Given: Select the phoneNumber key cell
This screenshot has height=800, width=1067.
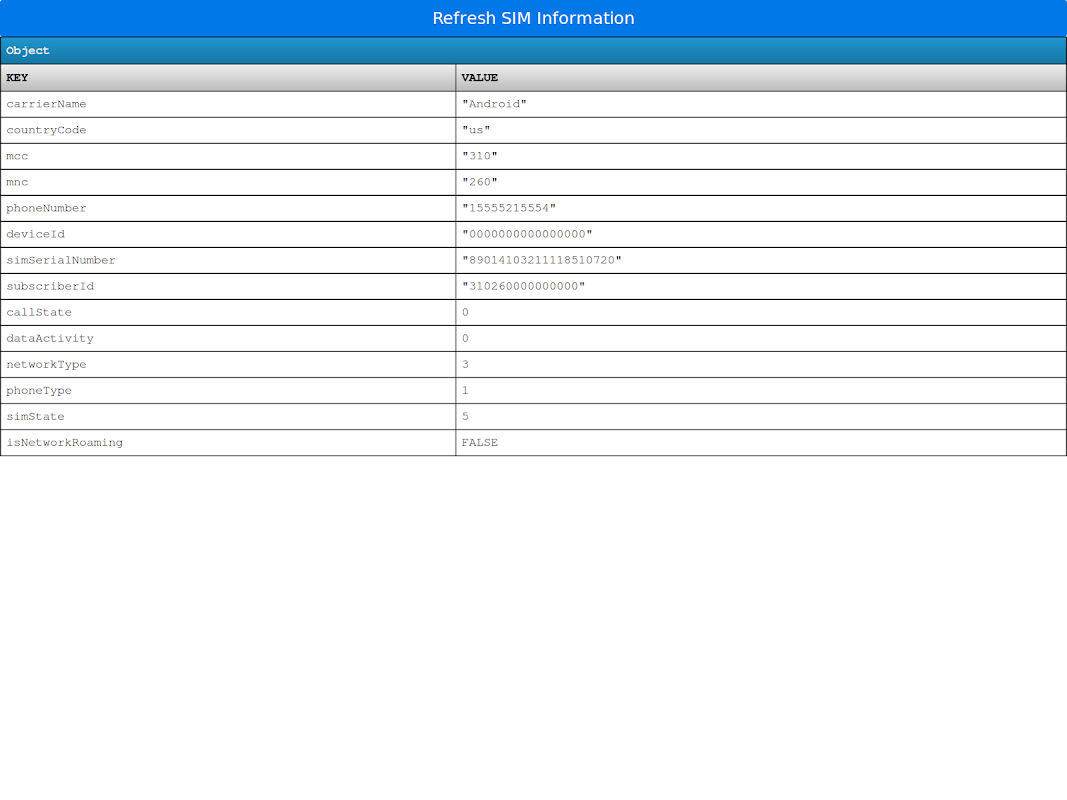Looking at the screenshot, I should click(x=228, y=208).
